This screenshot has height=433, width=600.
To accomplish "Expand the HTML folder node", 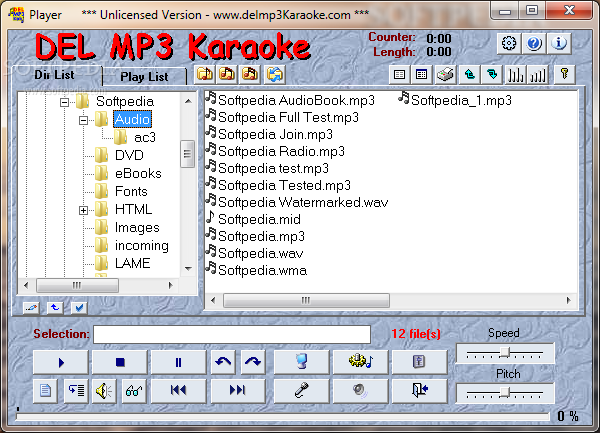I will click(83, 210).
